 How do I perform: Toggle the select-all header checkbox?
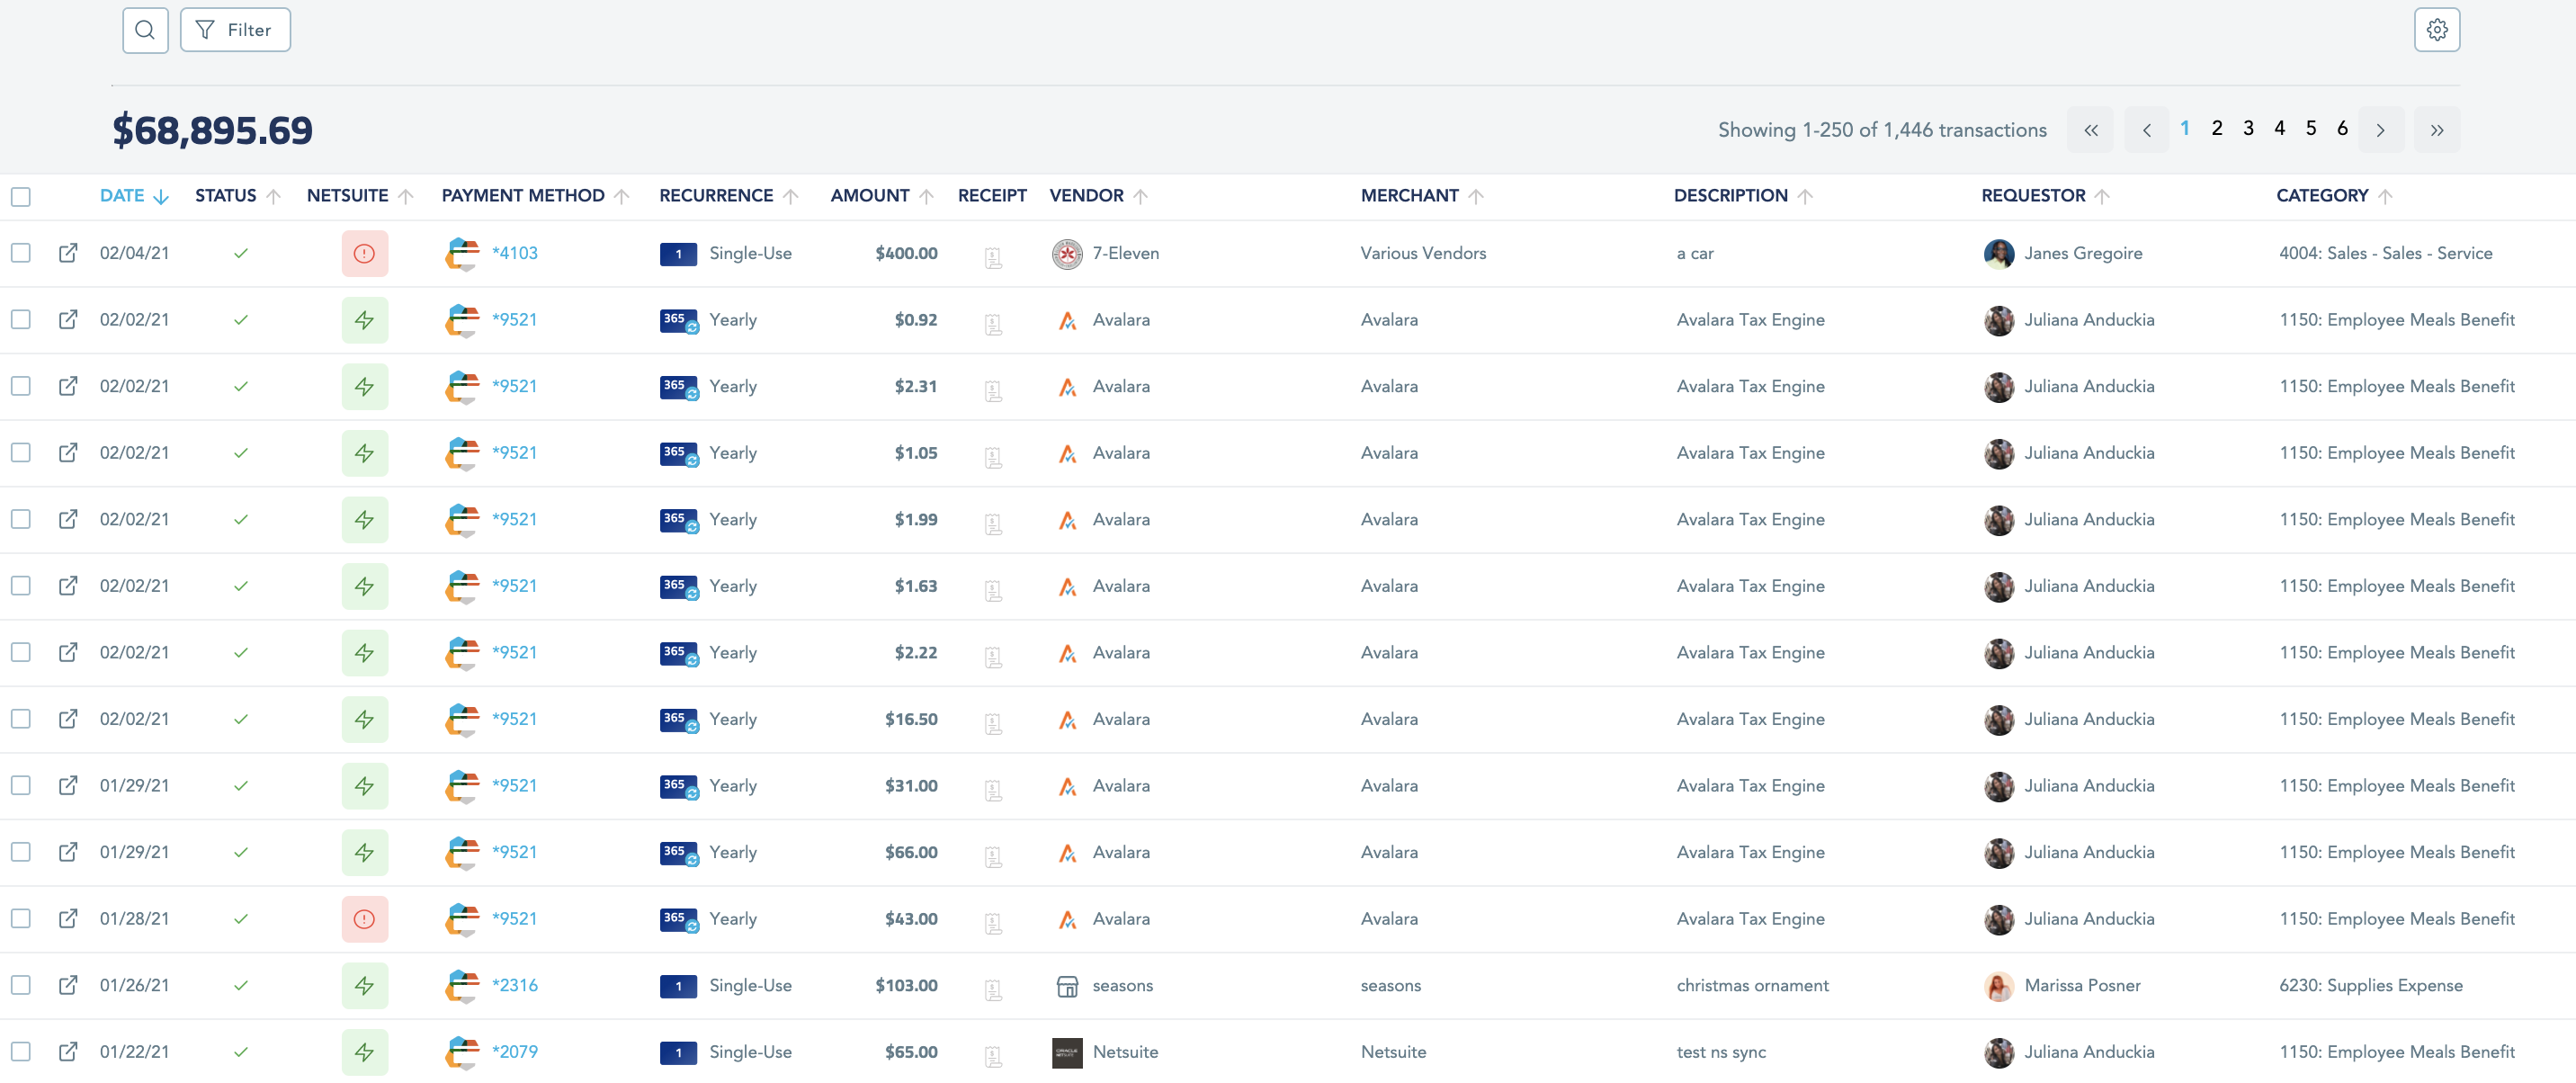(21, 197)
